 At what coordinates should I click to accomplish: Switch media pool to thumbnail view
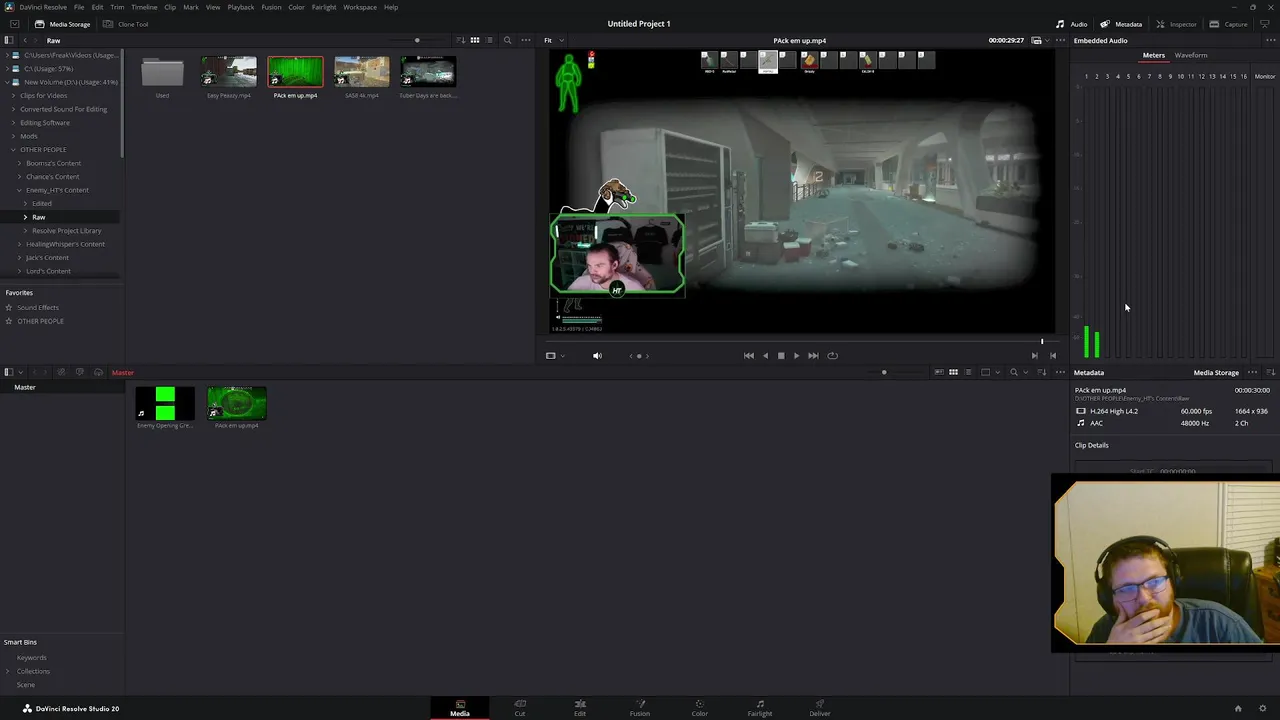coord(953,372)
